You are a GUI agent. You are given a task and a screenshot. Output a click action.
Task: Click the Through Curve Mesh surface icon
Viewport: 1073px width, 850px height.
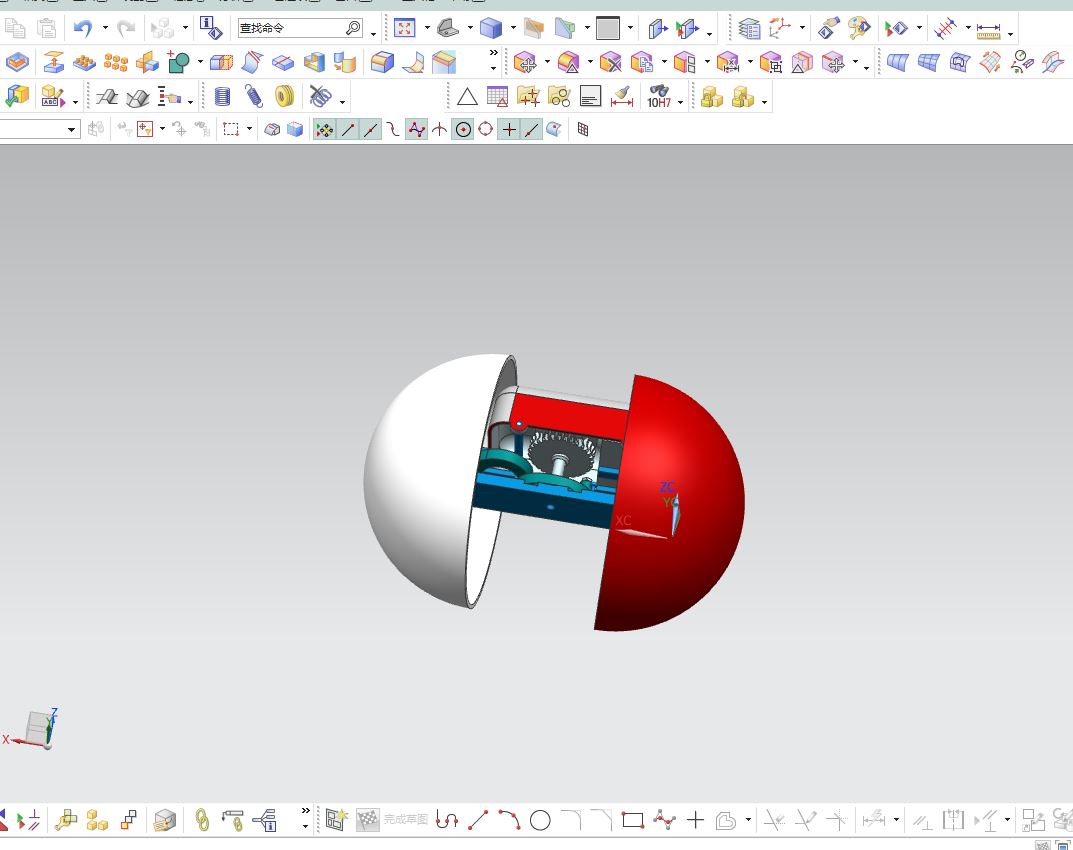pos(929,63)
